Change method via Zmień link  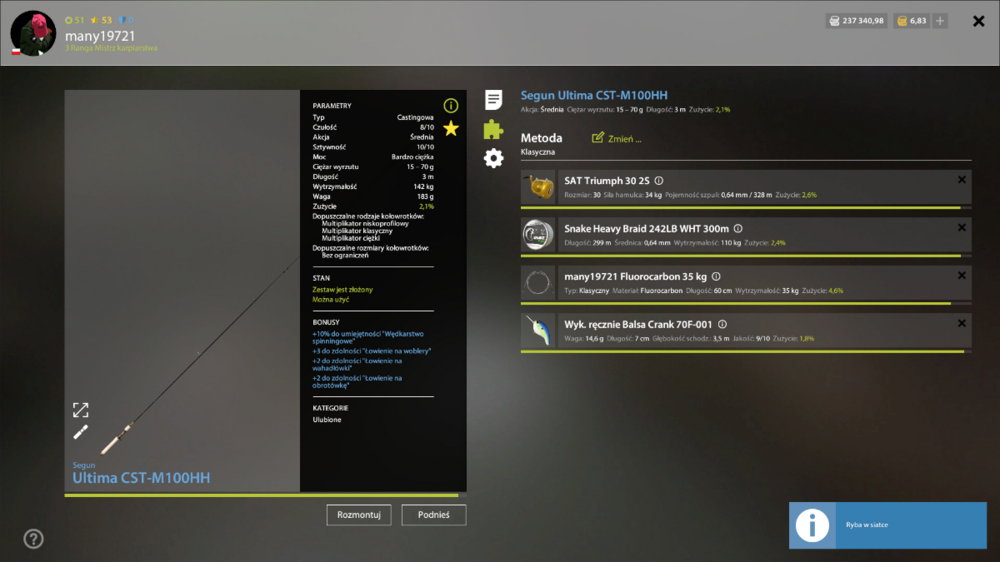click(x=617, y=138)
